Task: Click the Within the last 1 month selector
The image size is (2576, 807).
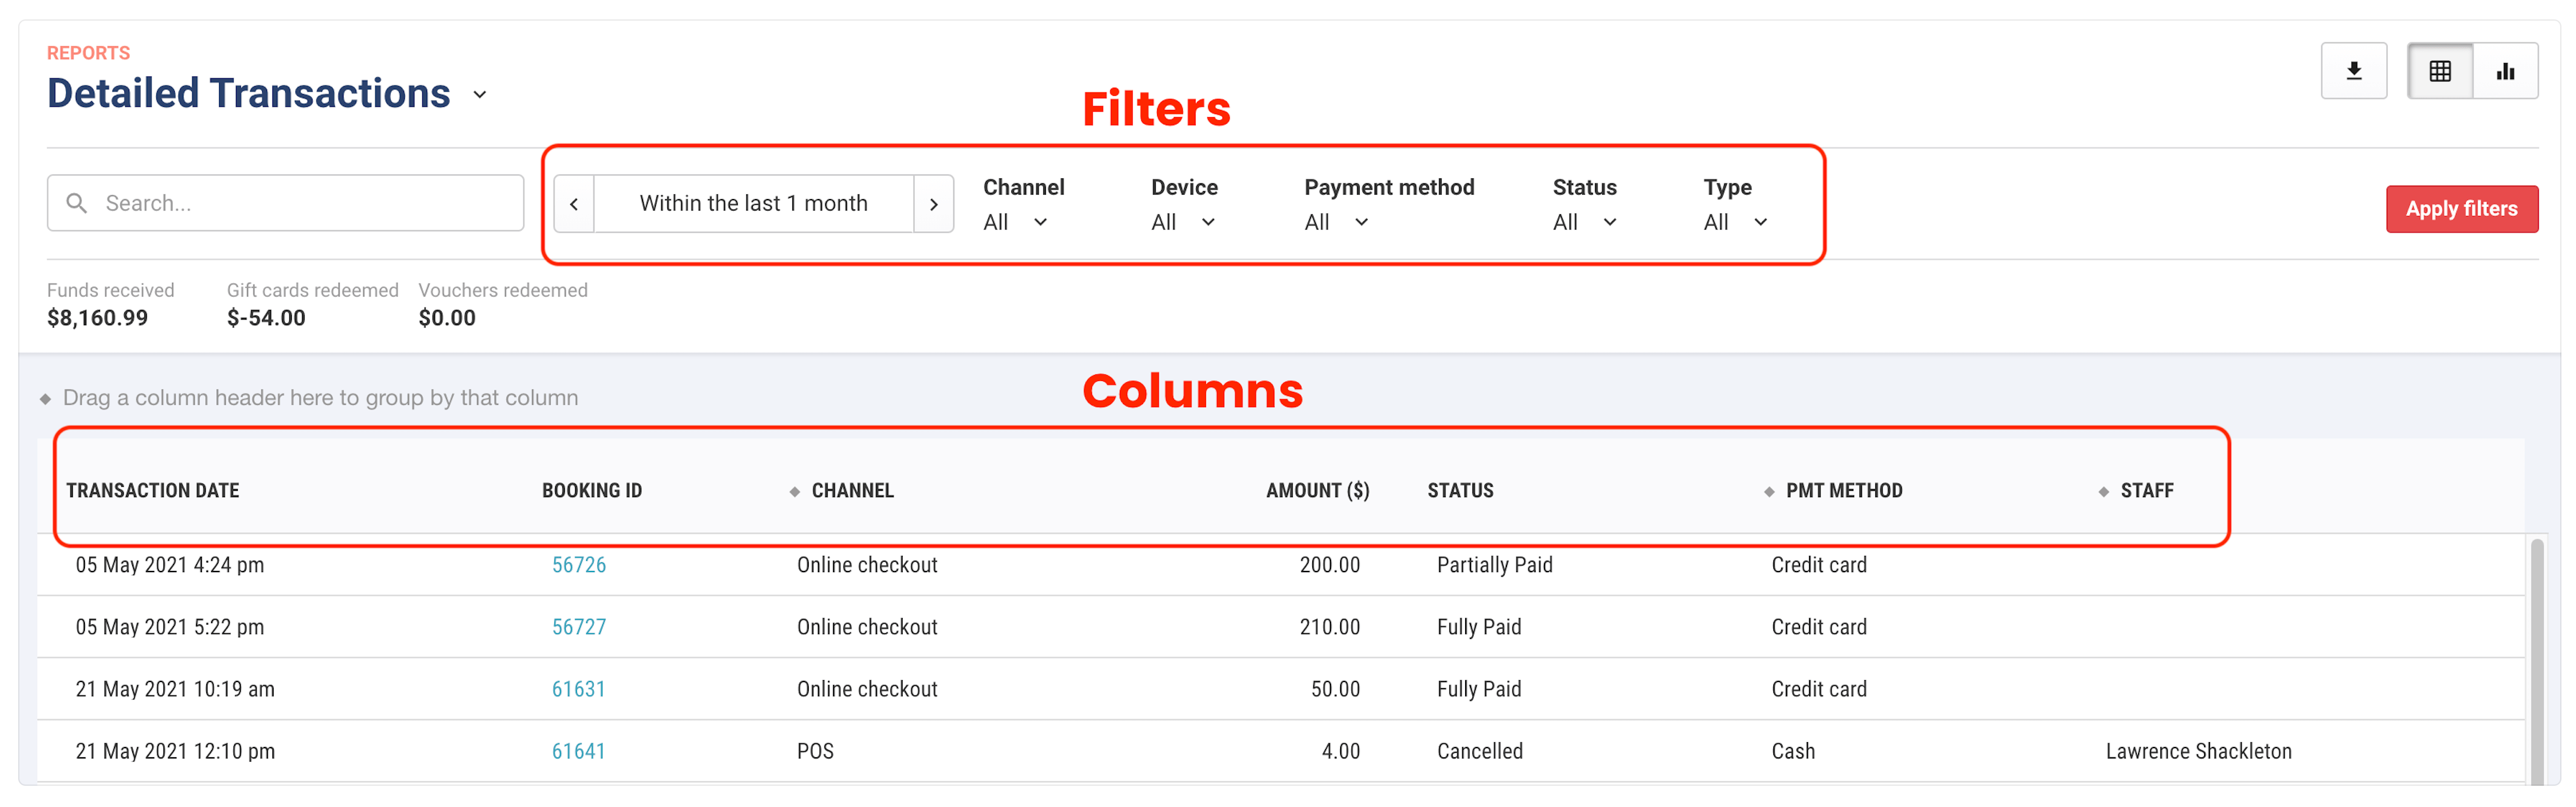Action: (753, 204)
